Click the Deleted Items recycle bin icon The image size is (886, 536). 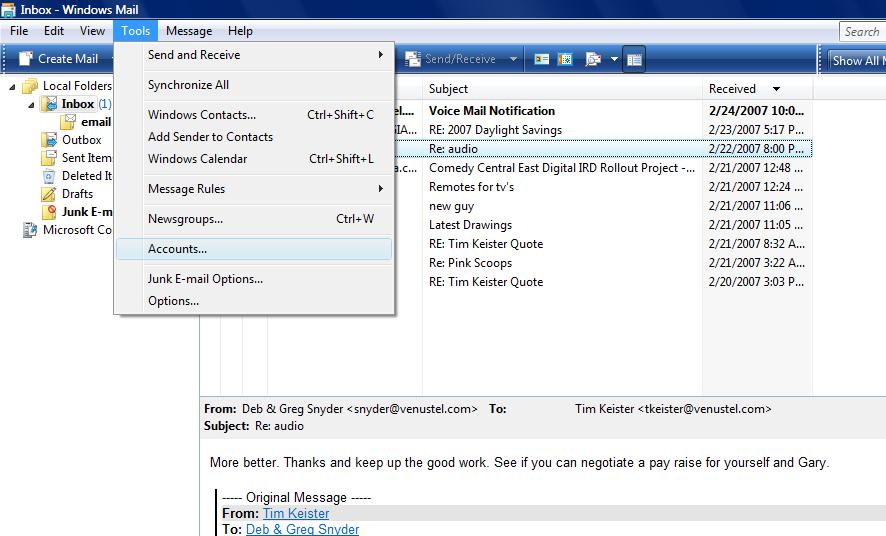[x=50, y=176]
